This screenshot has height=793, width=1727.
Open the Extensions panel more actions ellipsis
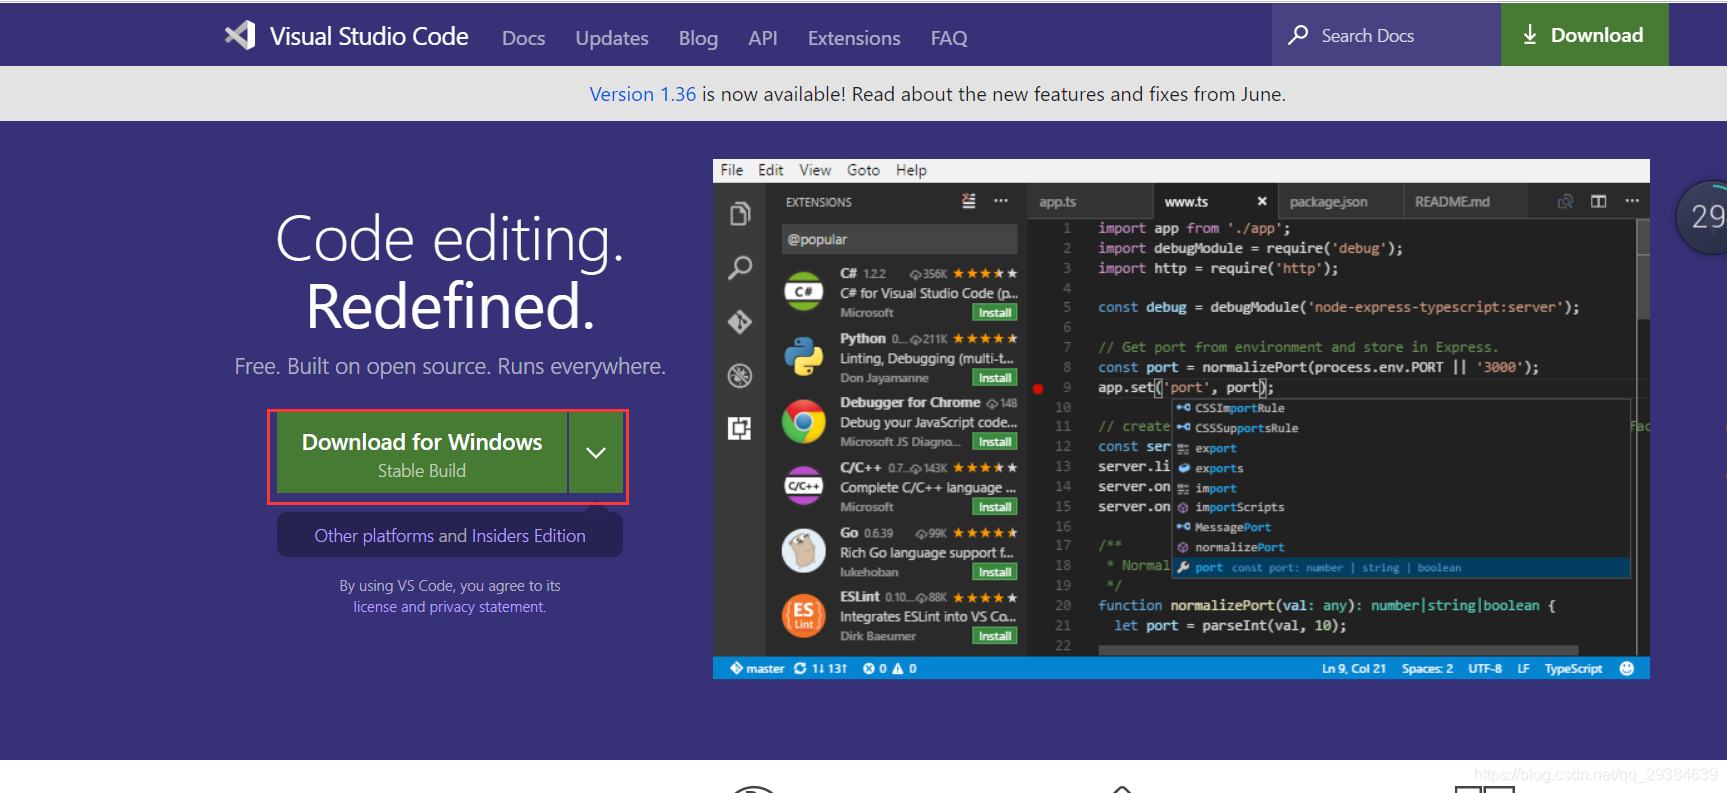1001,201
